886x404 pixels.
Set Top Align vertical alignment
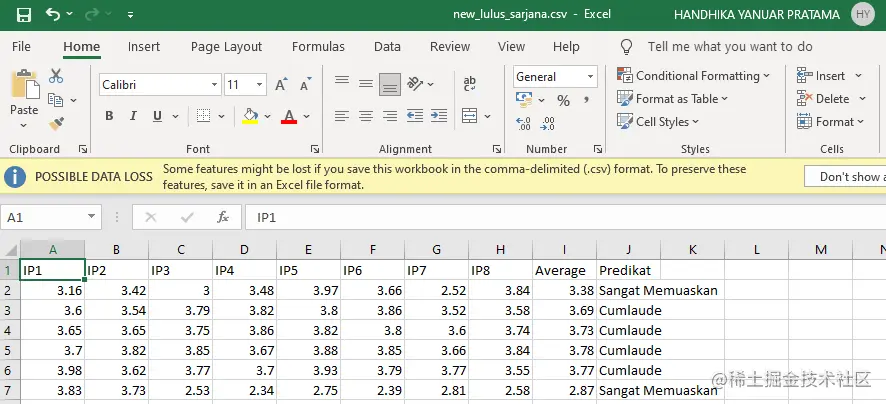click(x=342, y=83)
